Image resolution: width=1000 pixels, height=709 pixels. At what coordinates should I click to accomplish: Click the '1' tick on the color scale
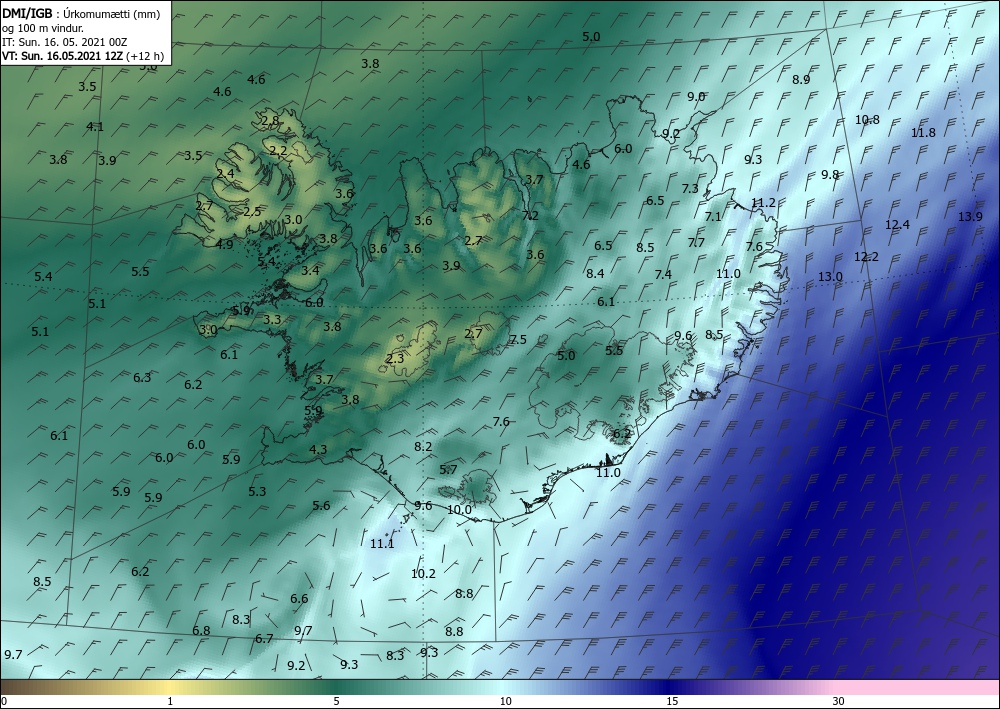click(x=170, y=702)
